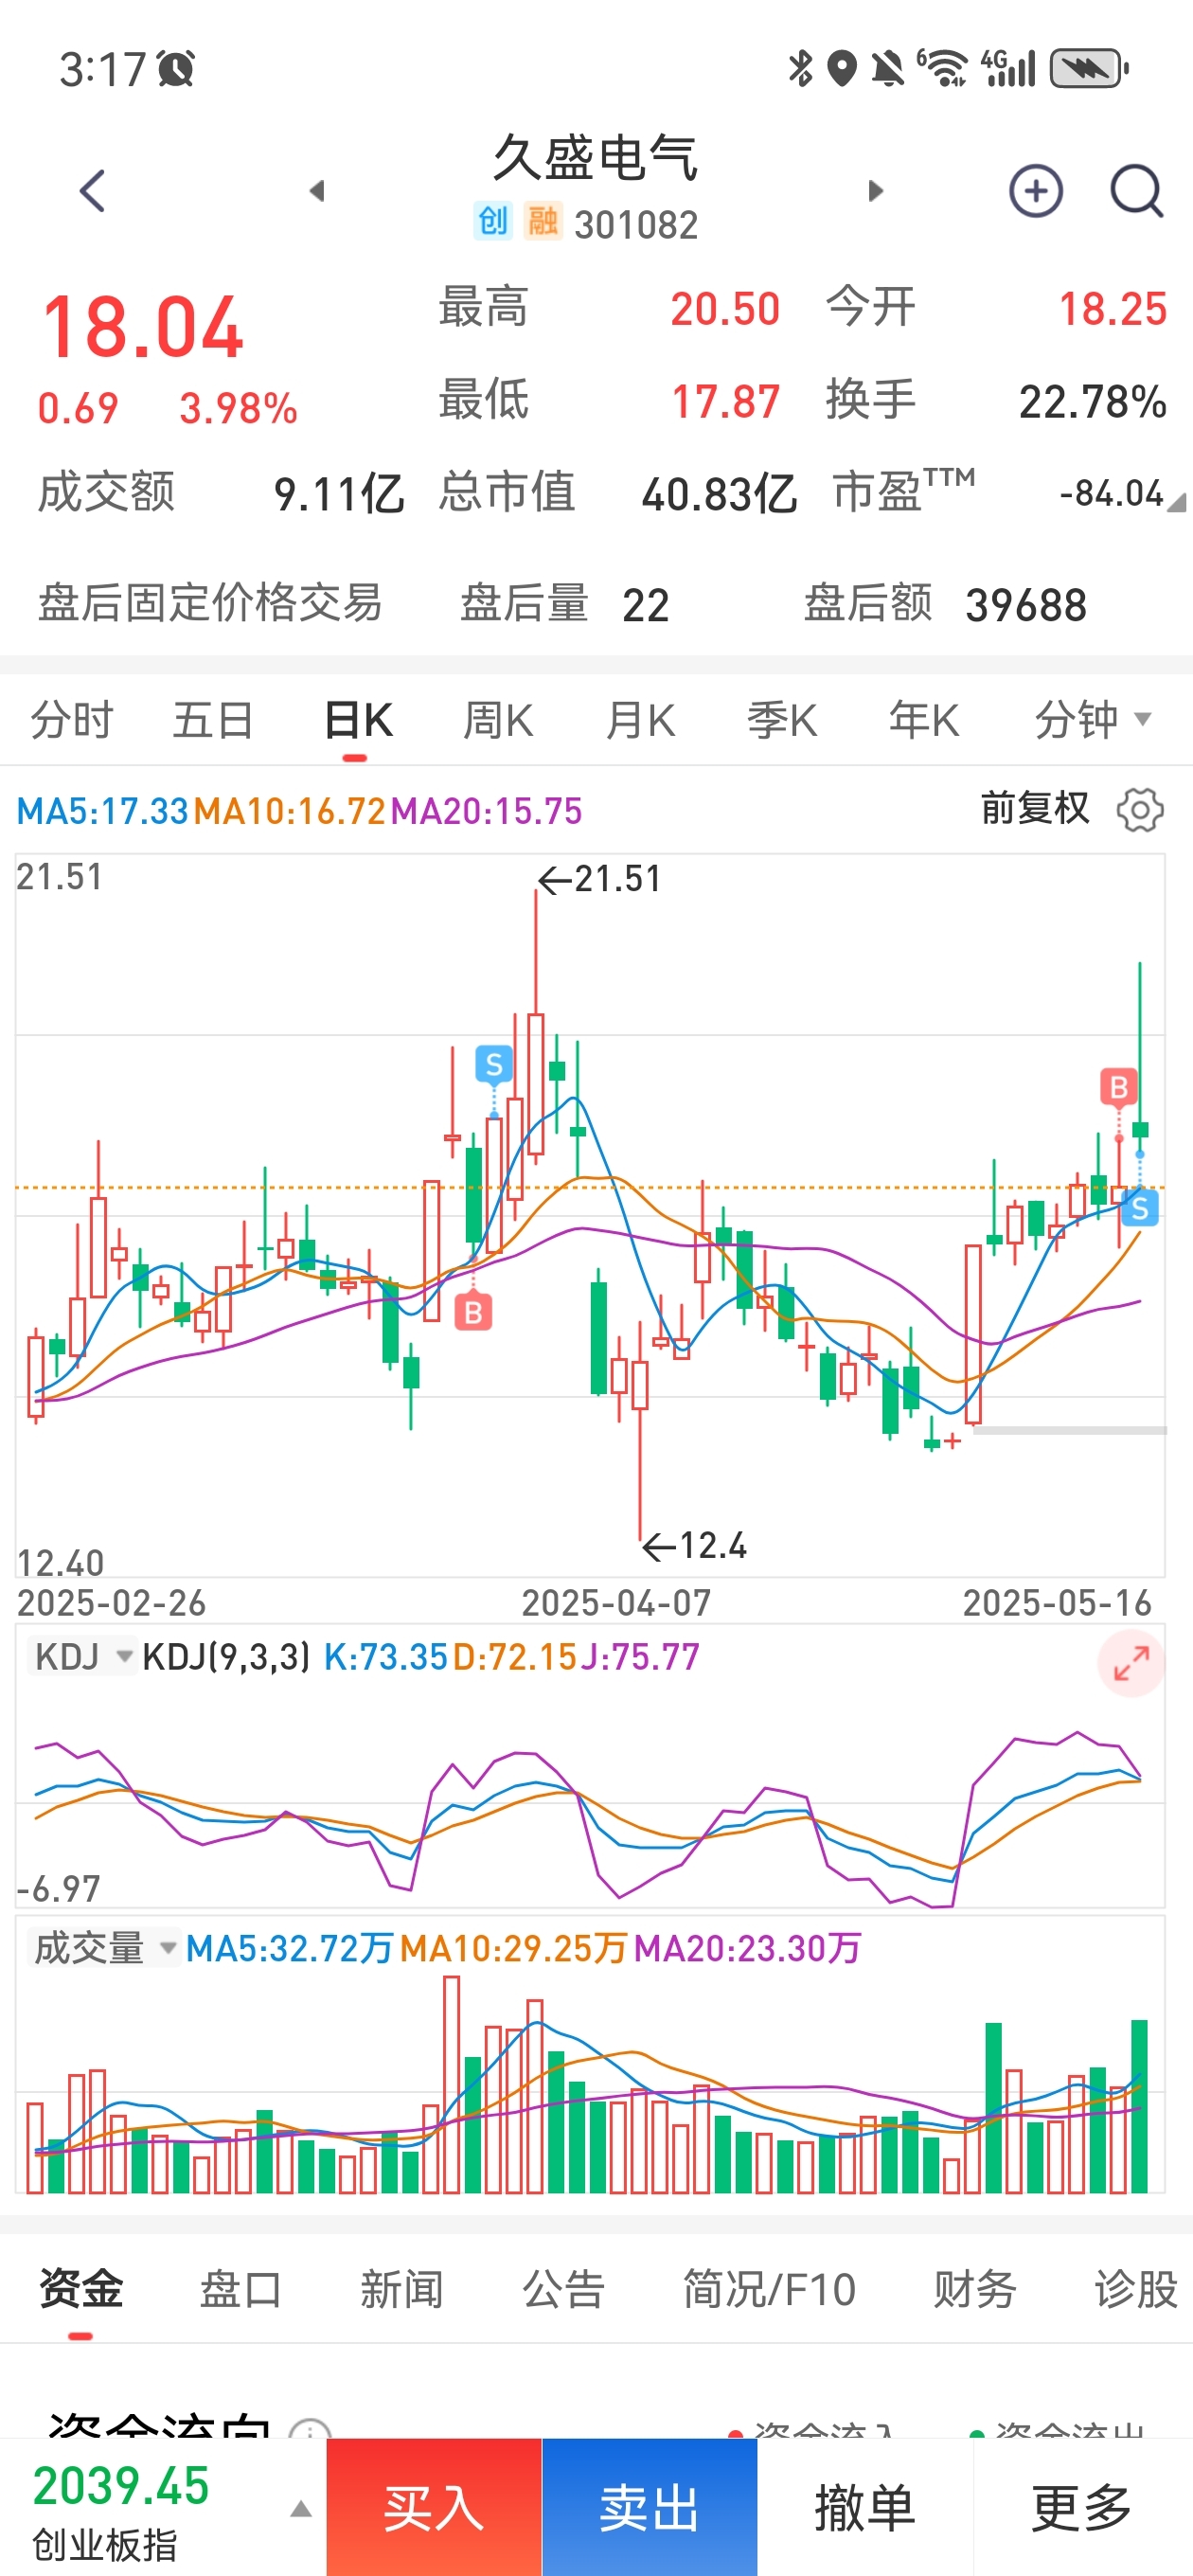Select the 日K chart tab
Screen dimensions: 1193x2576
357,720
